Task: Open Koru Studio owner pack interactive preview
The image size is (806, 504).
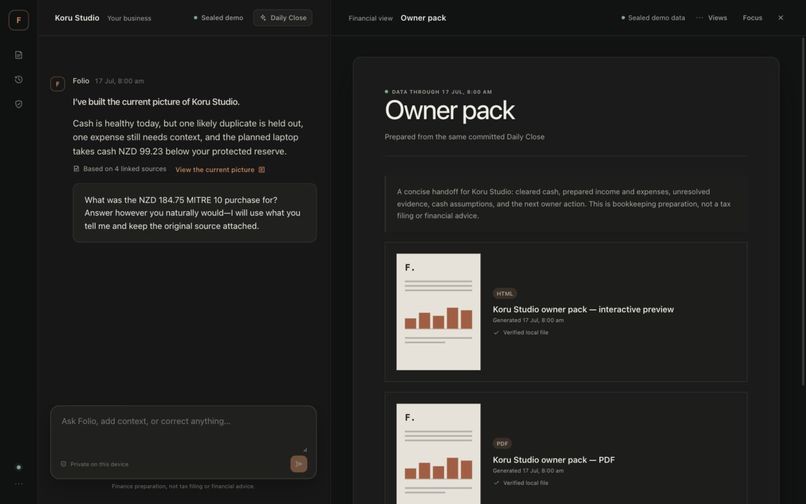Action: click(583, 309)
